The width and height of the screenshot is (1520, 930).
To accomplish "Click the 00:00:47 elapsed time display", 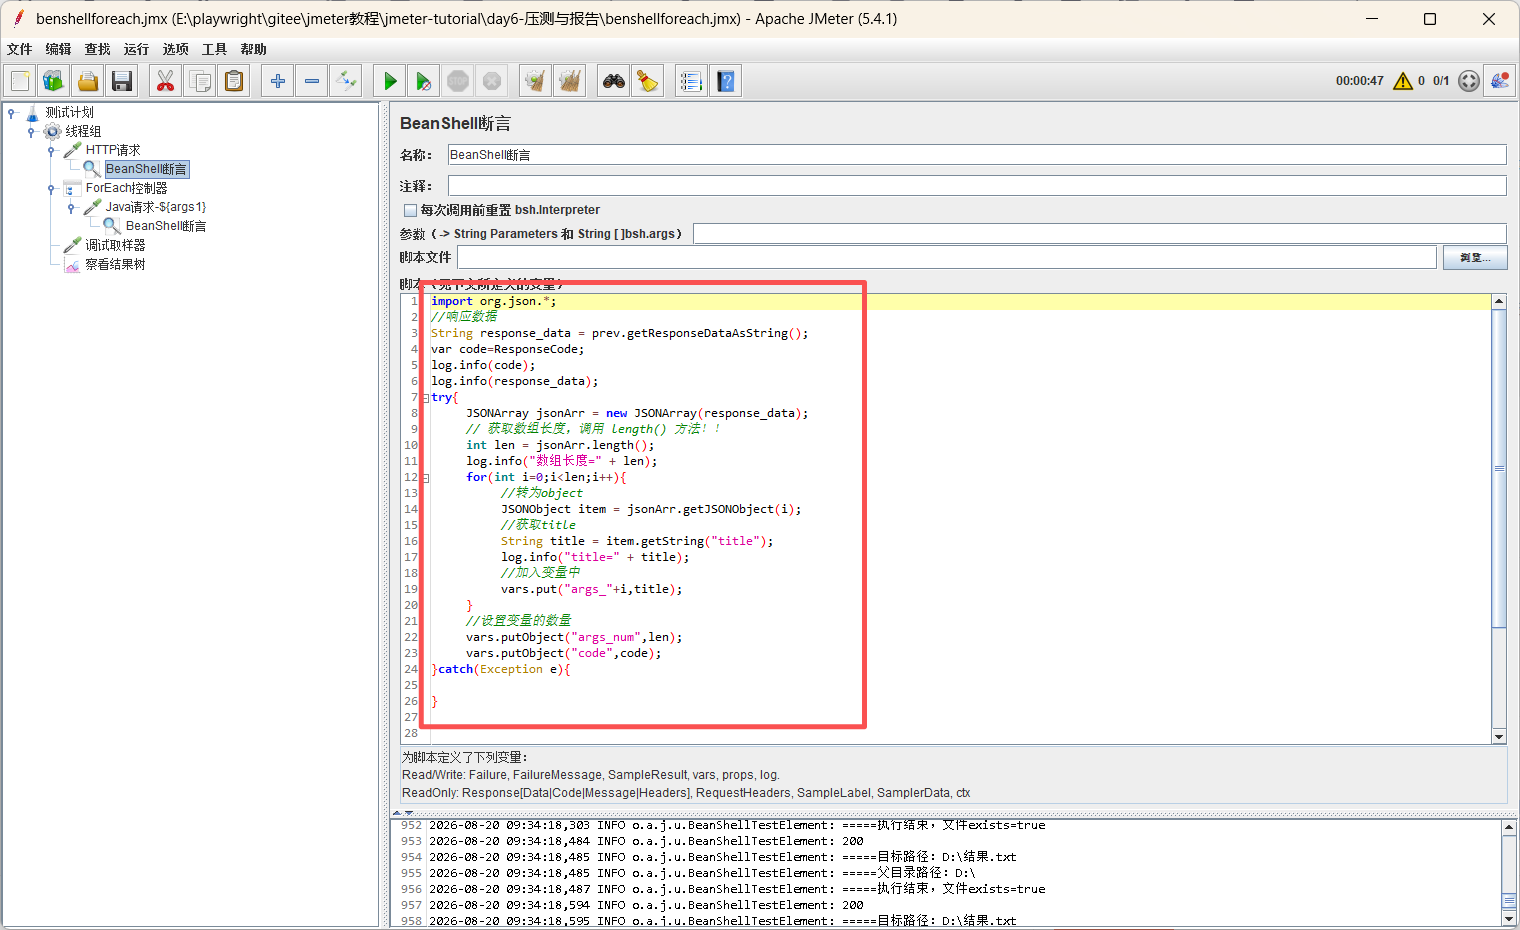I will [x=1360, y=81].
